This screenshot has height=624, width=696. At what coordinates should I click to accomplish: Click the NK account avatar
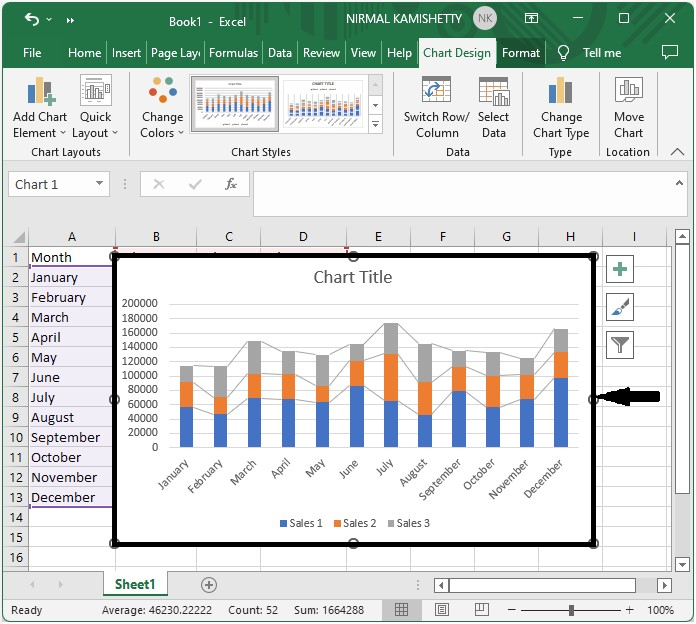click(x=485, y=19)
